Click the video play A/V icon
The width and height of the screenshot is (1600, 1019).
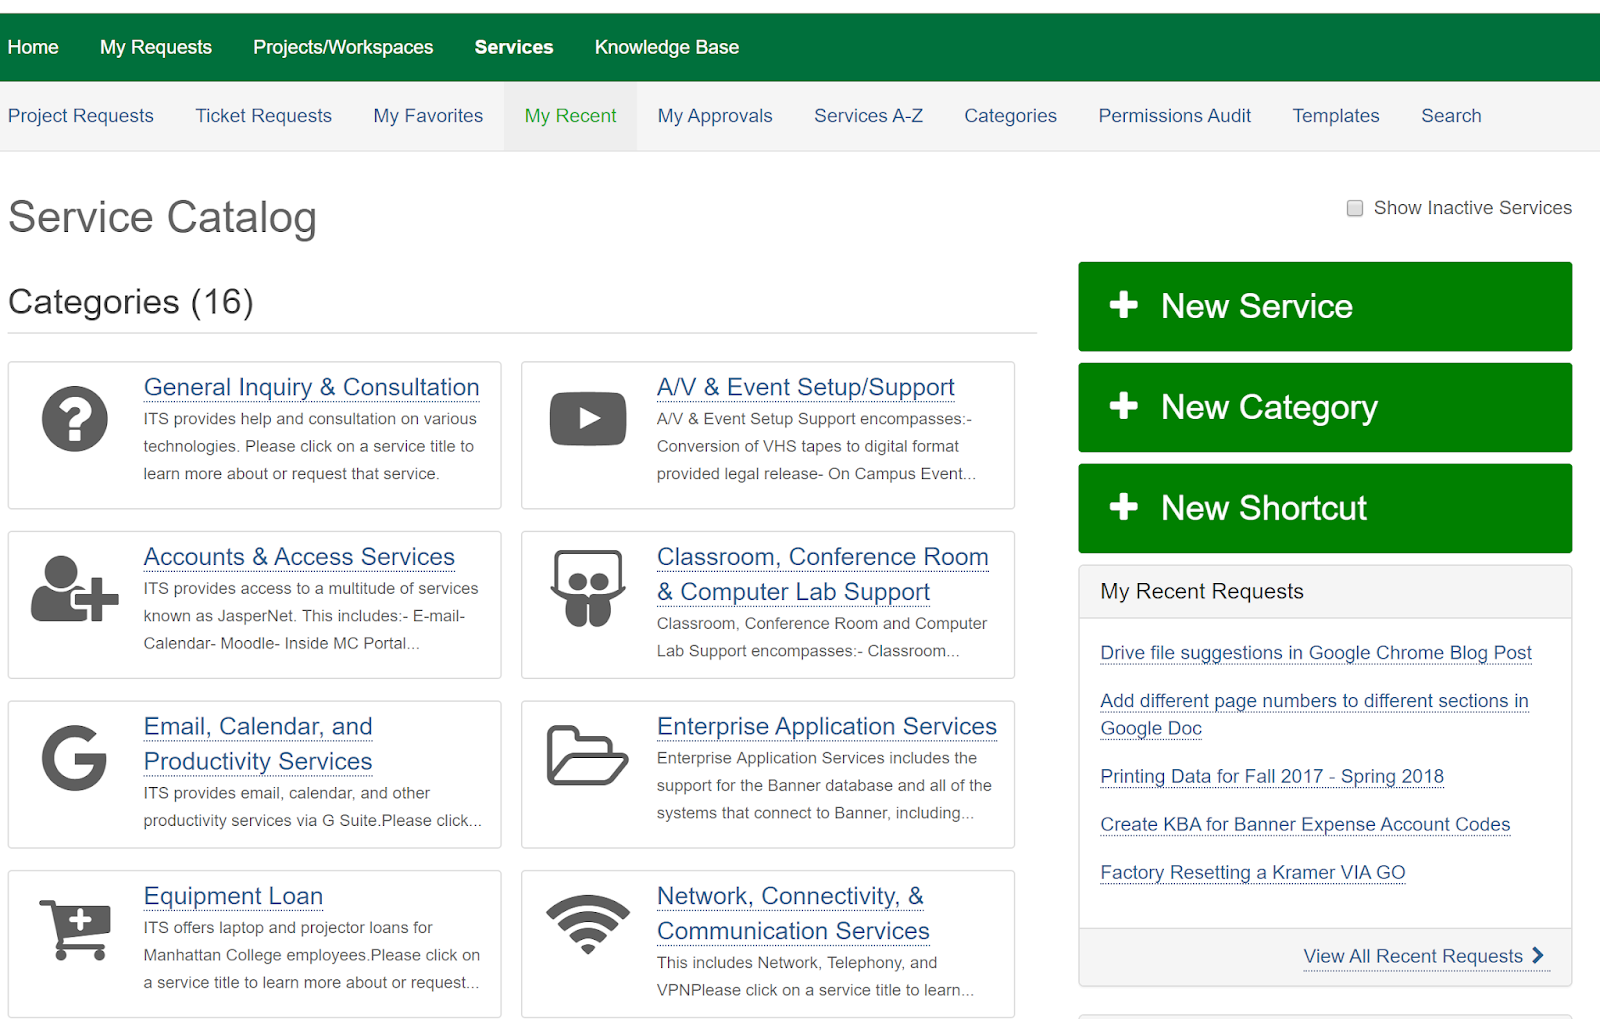588,419
